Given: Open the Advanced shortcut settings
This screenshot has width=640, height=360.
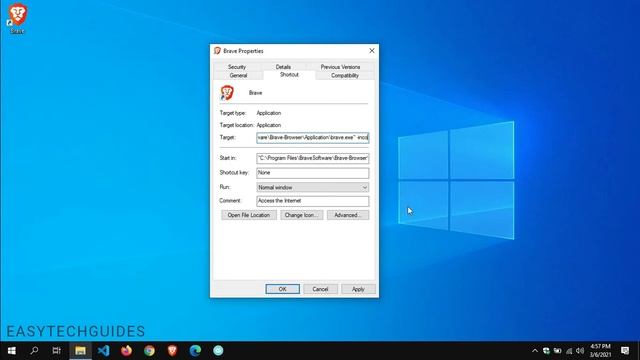Looking at the screenshot, I should coord(348,215).
